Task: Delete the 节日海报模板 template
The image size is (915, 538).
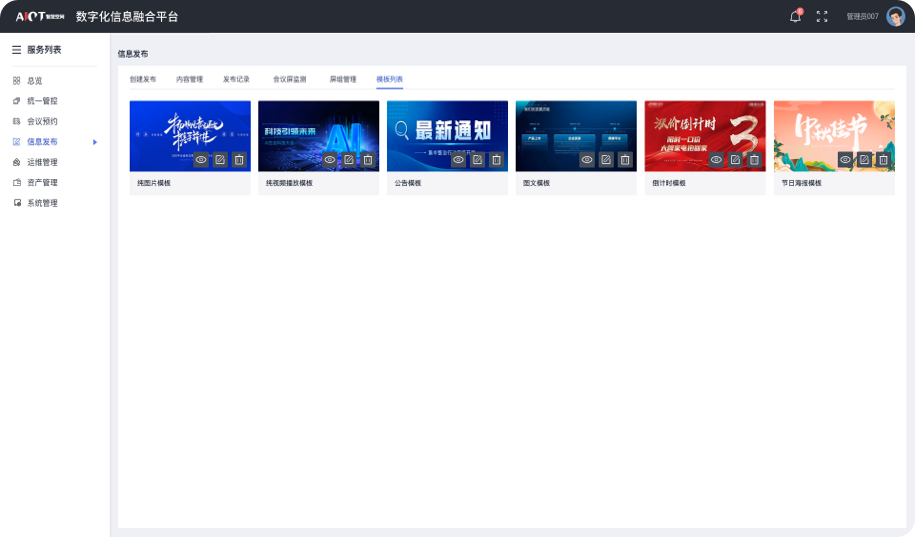Action: tap(883, 159)
